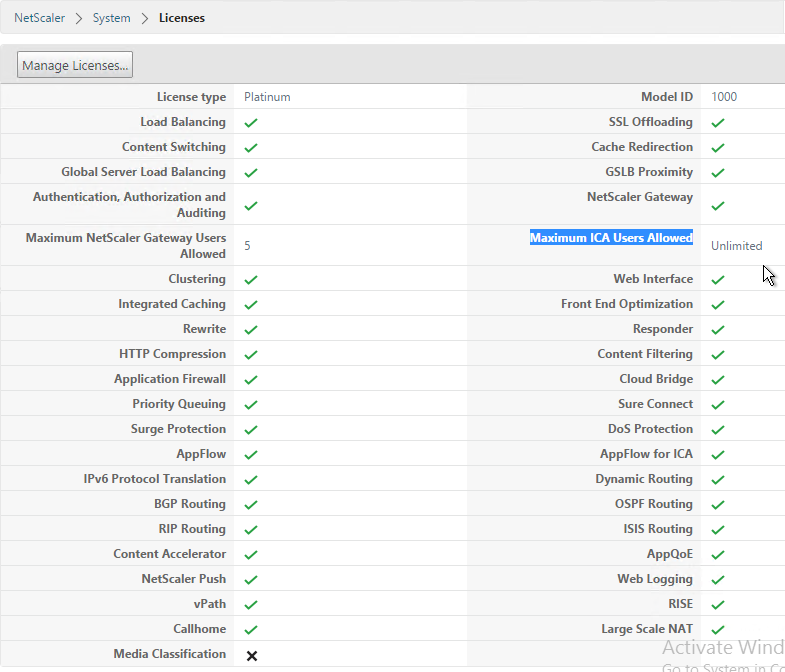The width and height of the screenshot is (785, 672).
Task: Click the RIP Routing checkmark
Action: point(251,530)
